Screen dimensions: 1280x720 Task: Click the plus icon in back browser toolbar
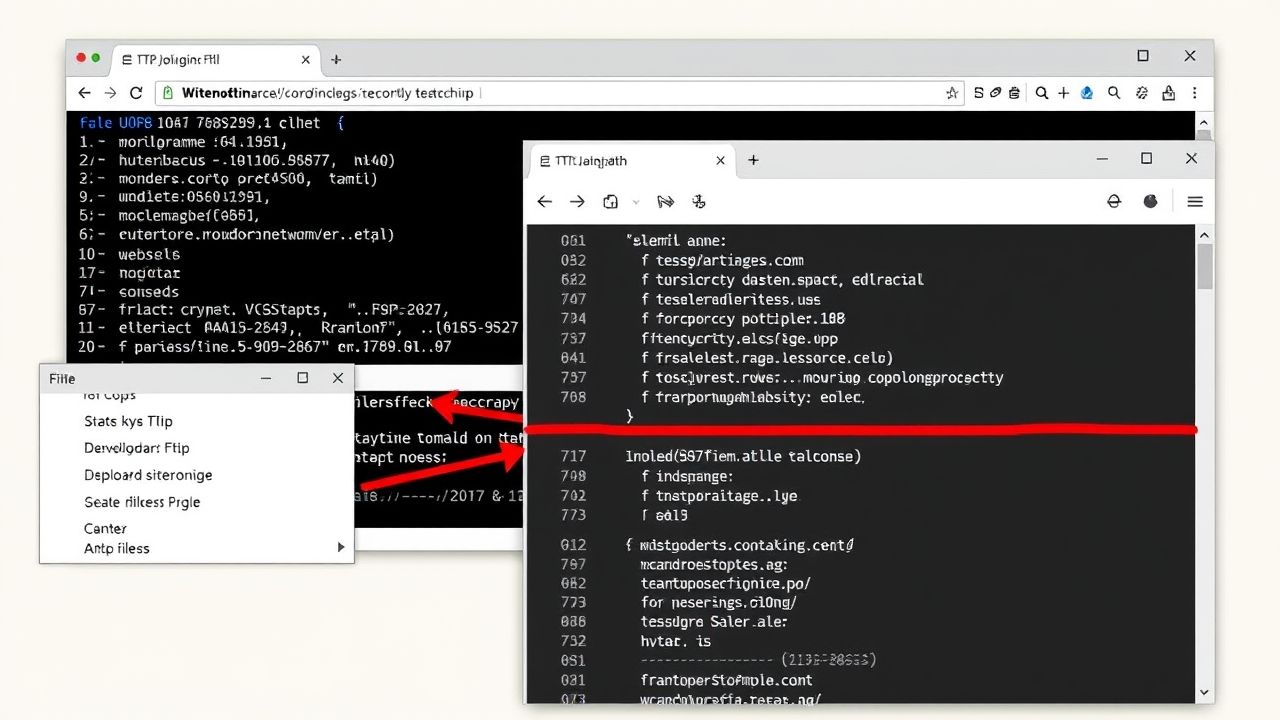tap(1063, 93)
